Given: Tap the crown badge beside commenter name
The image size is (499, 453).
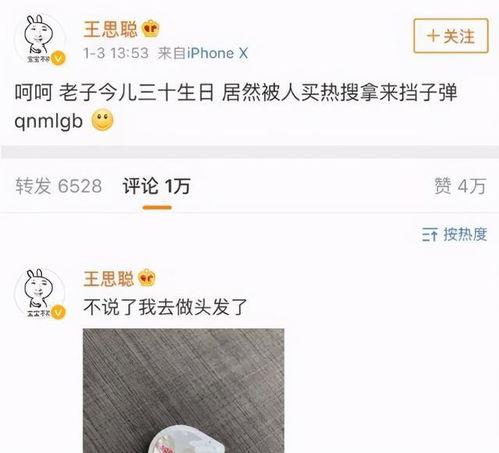Looking at the screenshot, I should [147, 278].
